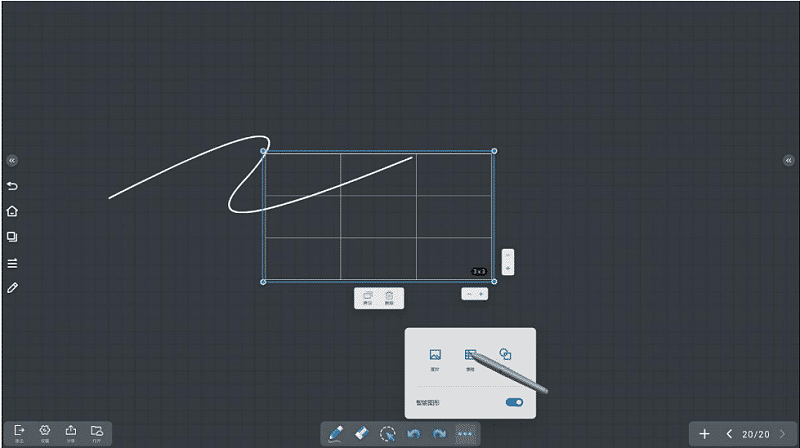Click the share button in bottom bar
This screenshot has width=800, height=448.
tap(71, 431)
